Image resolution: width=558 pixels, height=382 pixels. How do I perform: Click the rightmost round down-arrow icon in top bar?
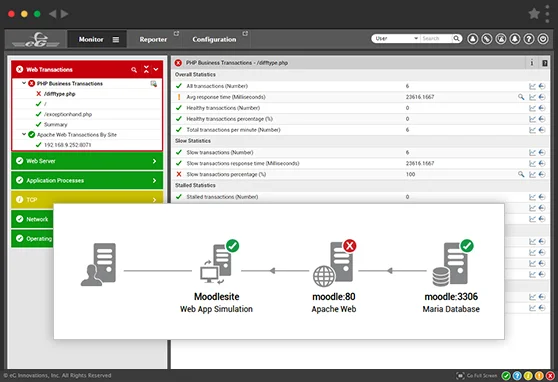pos(543,39)
